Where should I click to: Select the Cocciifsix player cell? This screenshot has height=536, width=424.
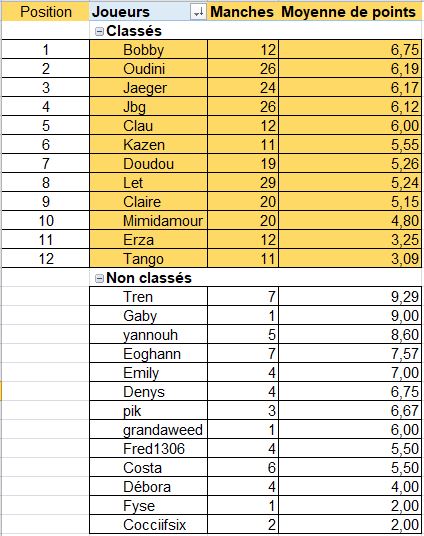point(148,524)
